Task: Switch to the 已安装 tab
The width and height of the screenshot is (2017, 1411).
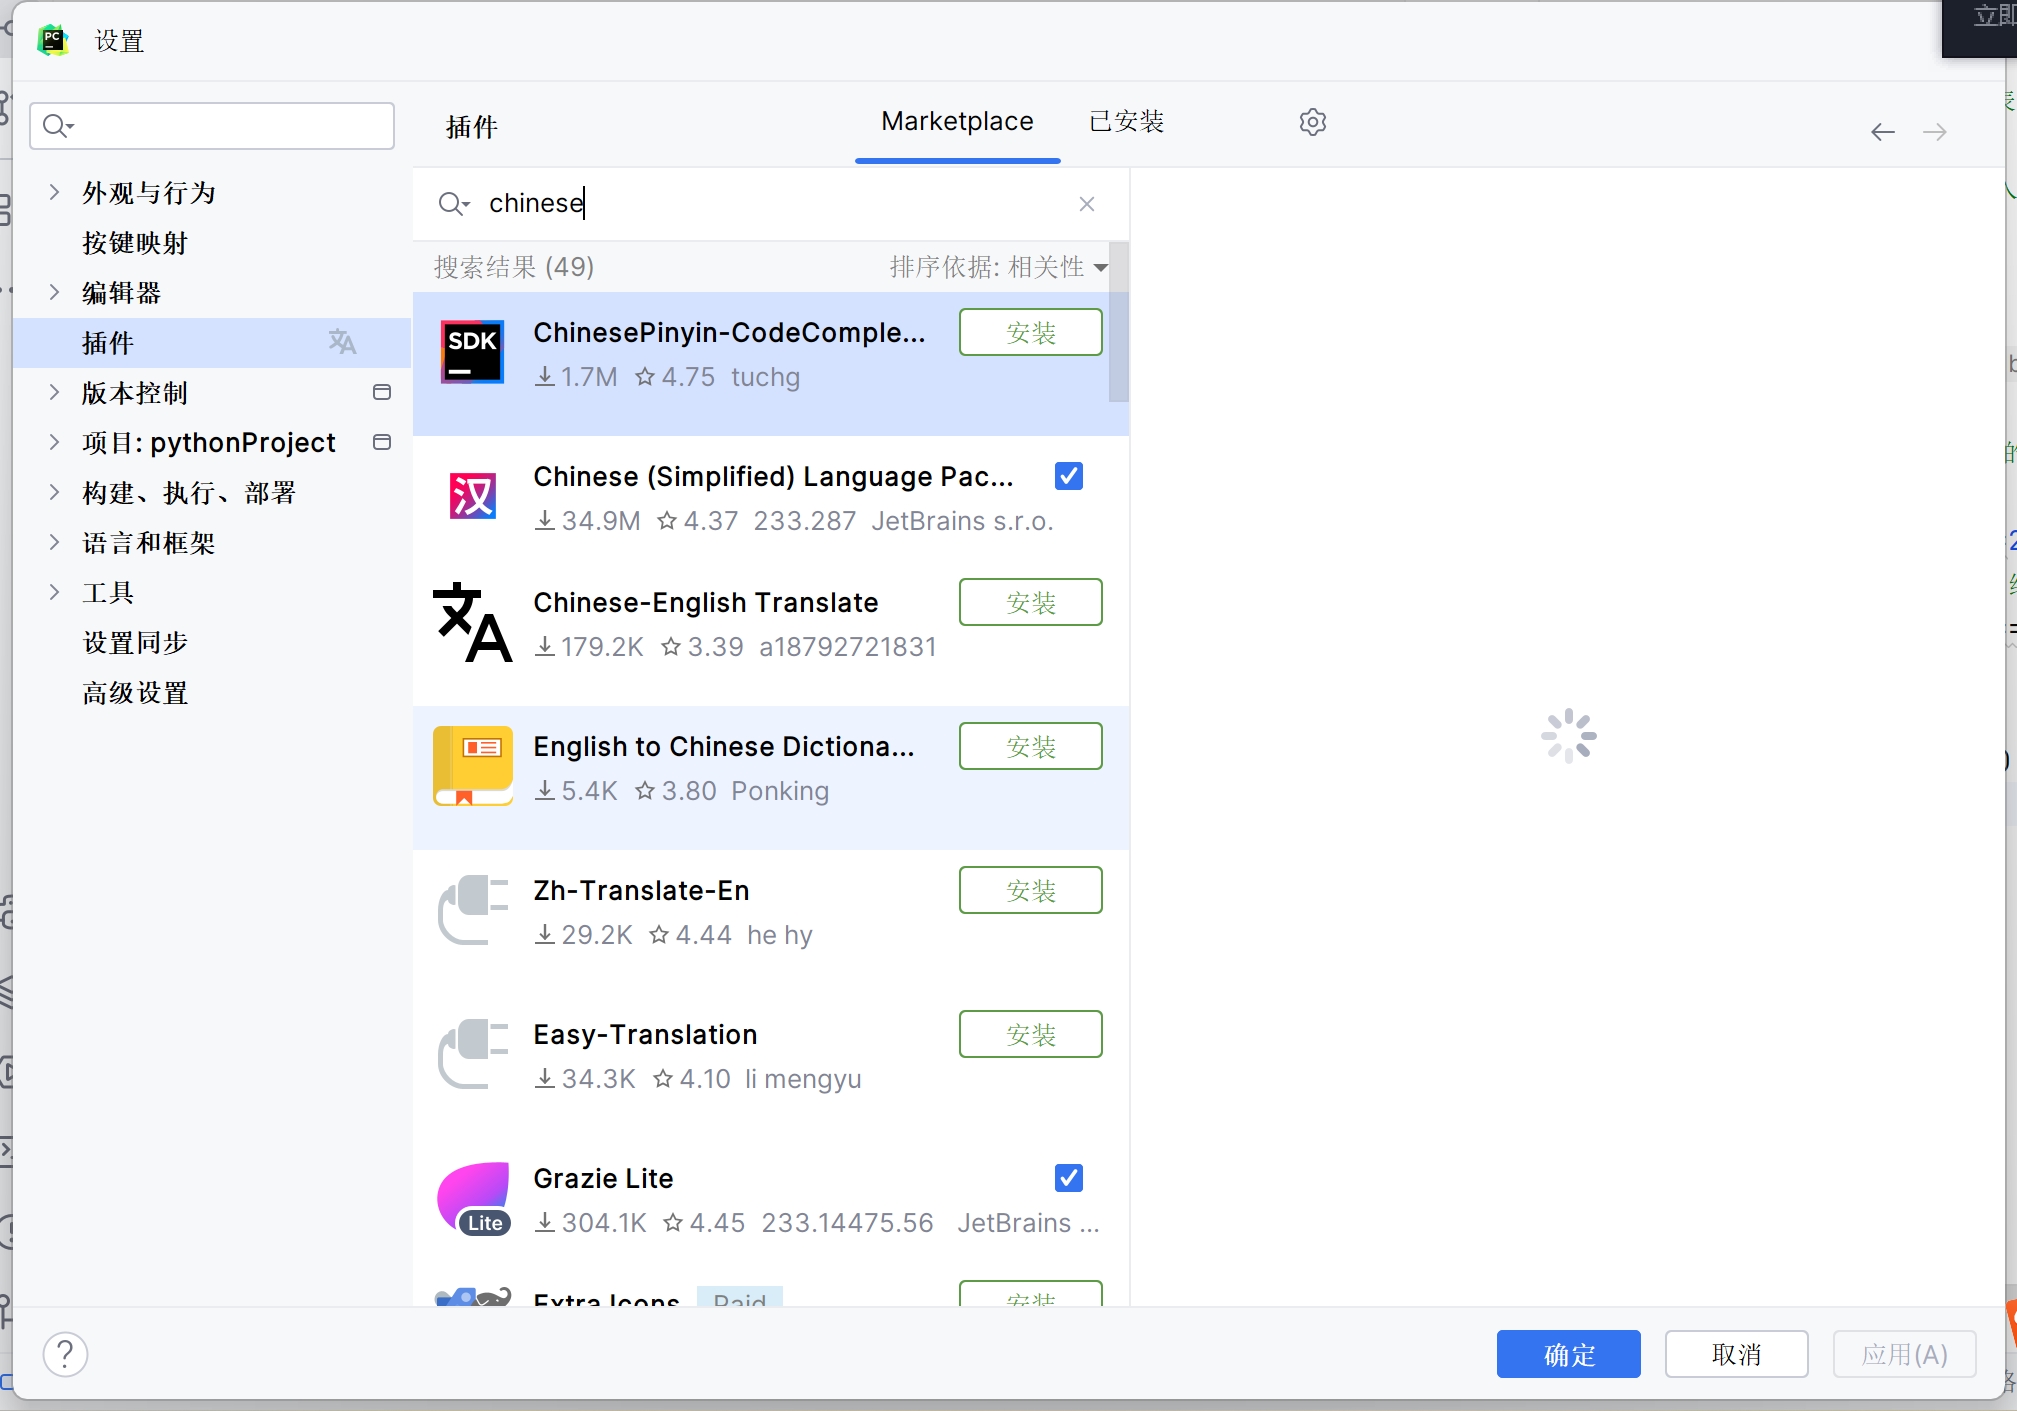Action: [1126, 122]
